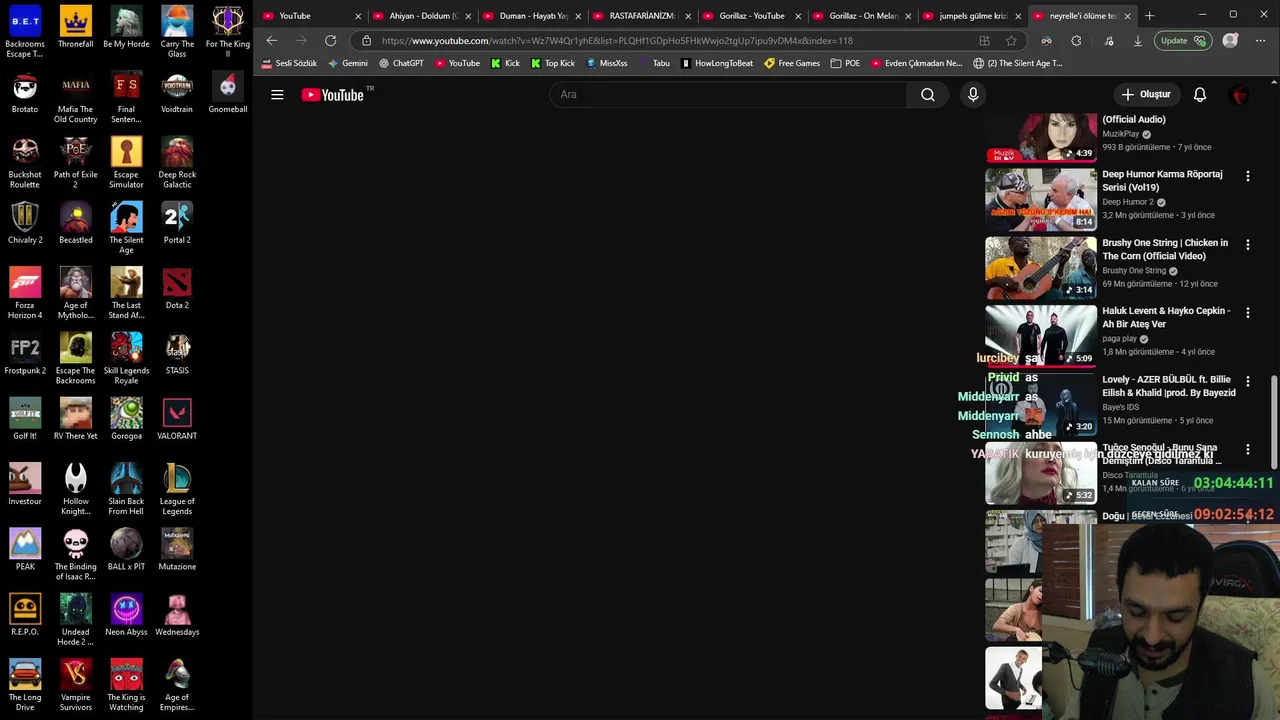Launch the R.E.P.O. desktop shortcut
The height and width of the screenshot is (720, 1280).
[25, 615]
